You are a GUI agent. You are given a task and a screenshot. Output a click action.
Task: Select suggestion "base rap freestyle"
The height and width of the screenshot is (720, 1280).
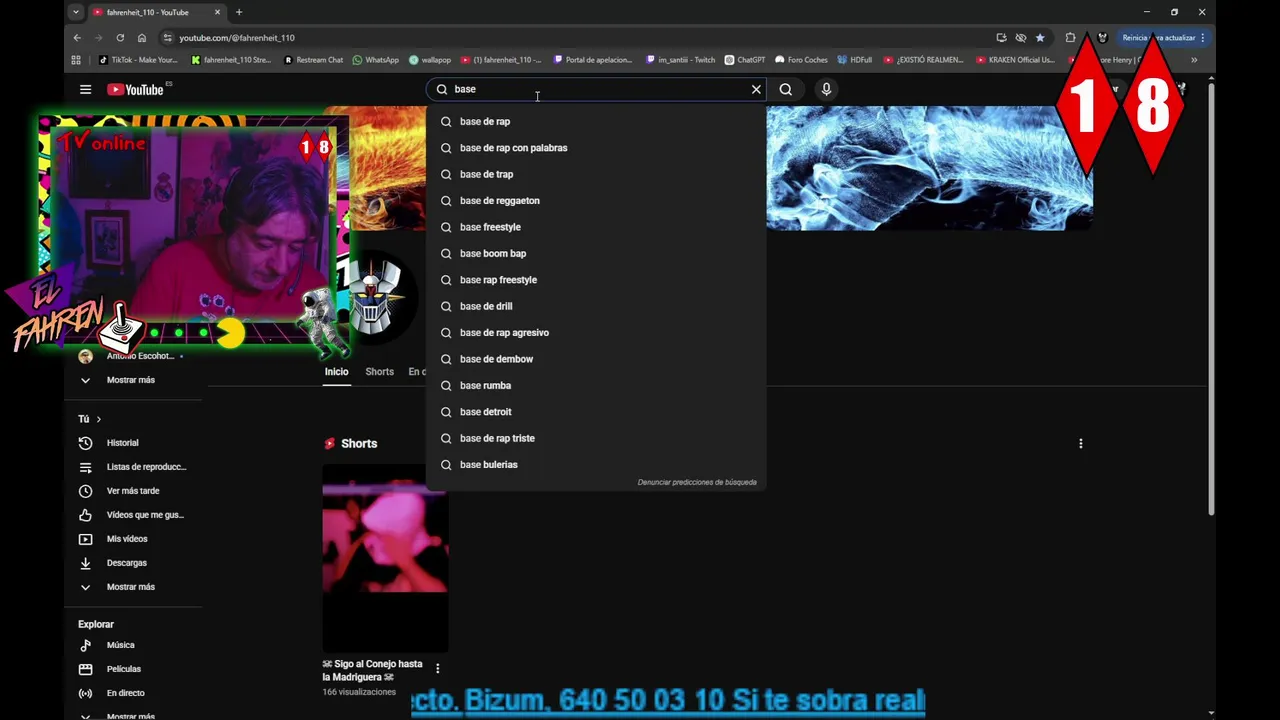596,280
